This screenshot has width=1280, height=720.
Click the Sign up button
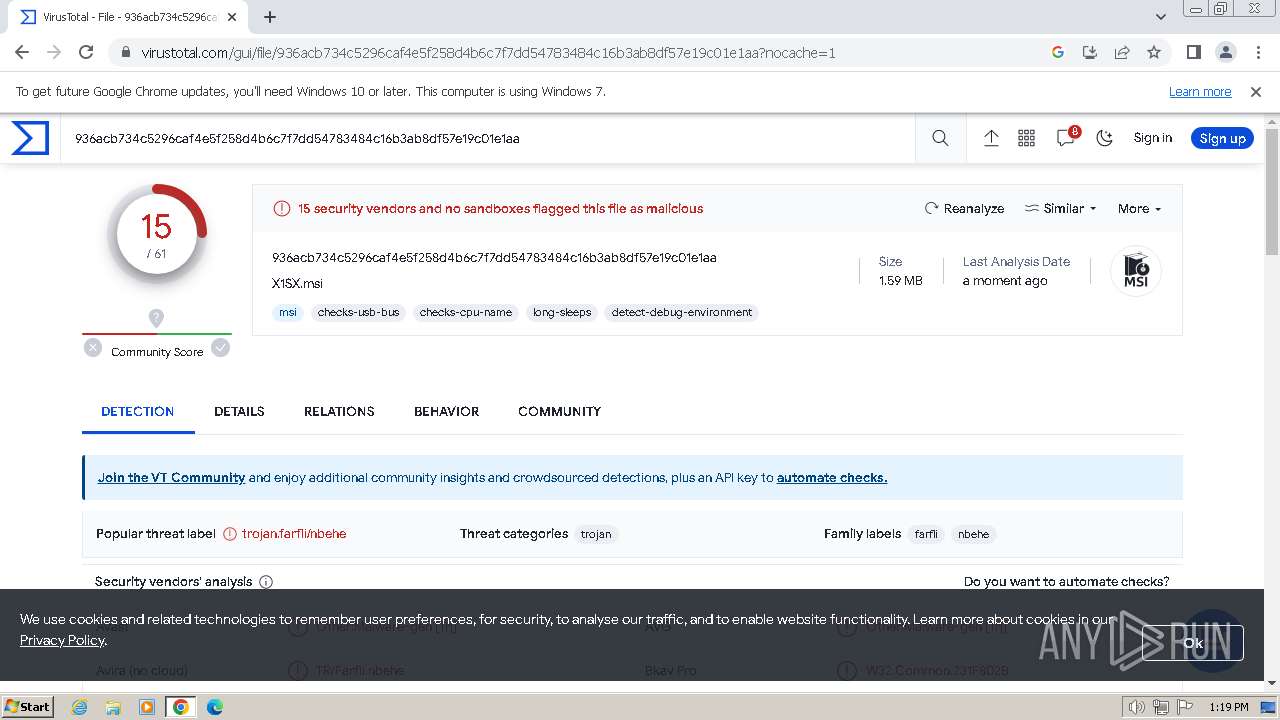coord(1222,138)
